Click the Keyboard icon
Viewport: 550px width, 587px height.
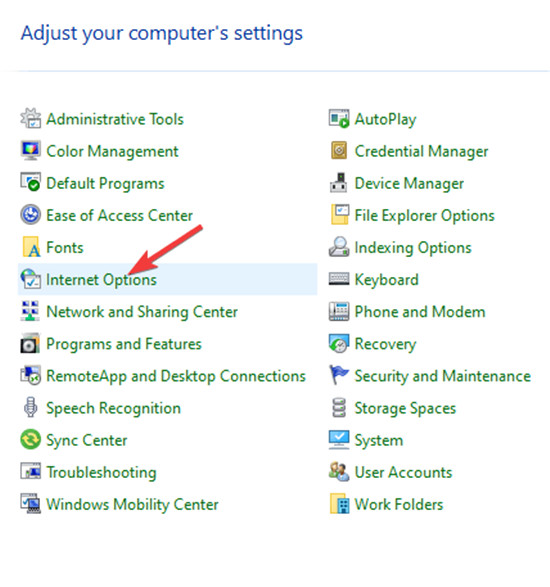[x=339, y=279]
